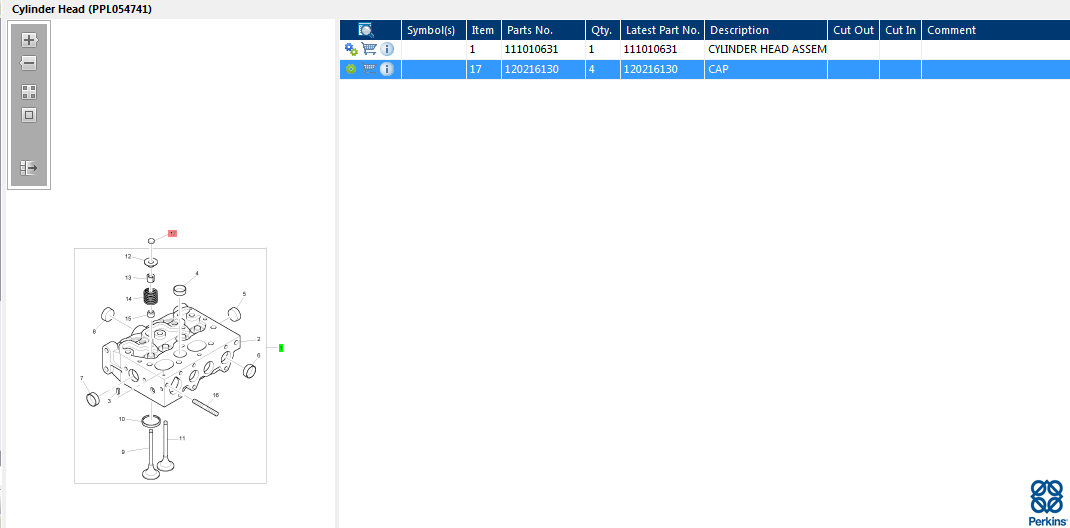The width and height of the screenshot is (1070, 528).
Task: Click Latest Part No. cell 120216130
Action: [x=662, y=69]
